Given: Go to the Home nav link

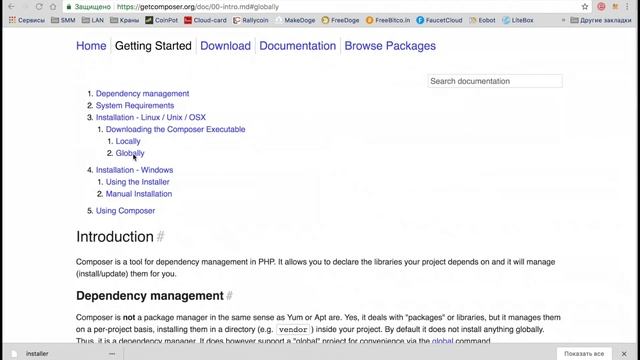Looking at the screenshot, I should coord(91,46).
